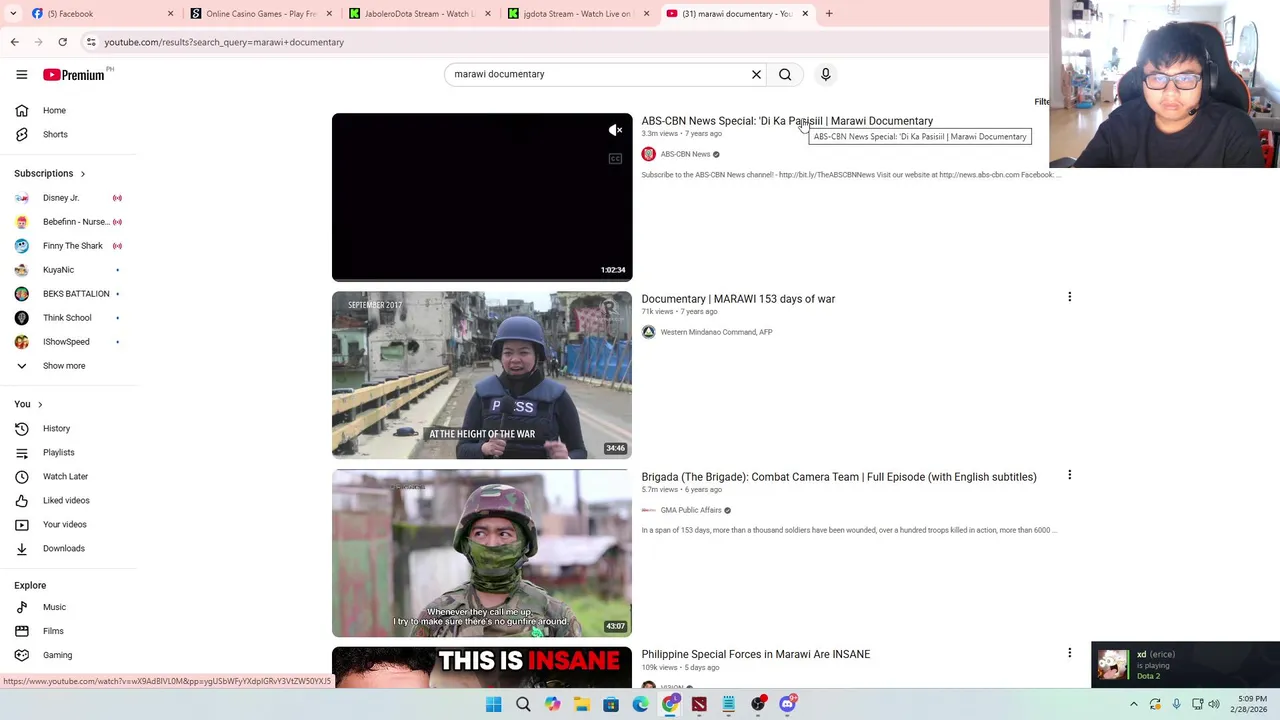Click the browser address bar URL
The height and width of the screenshot is (720, 1280).
coord(224,42)
